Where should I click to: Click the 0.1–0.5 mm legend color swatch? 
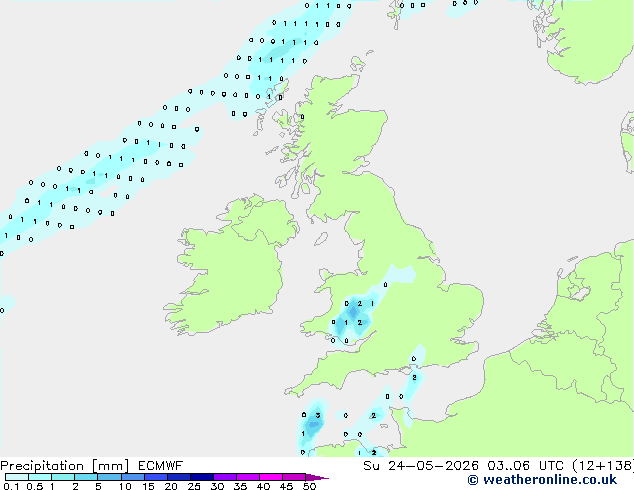click(17, 477)
